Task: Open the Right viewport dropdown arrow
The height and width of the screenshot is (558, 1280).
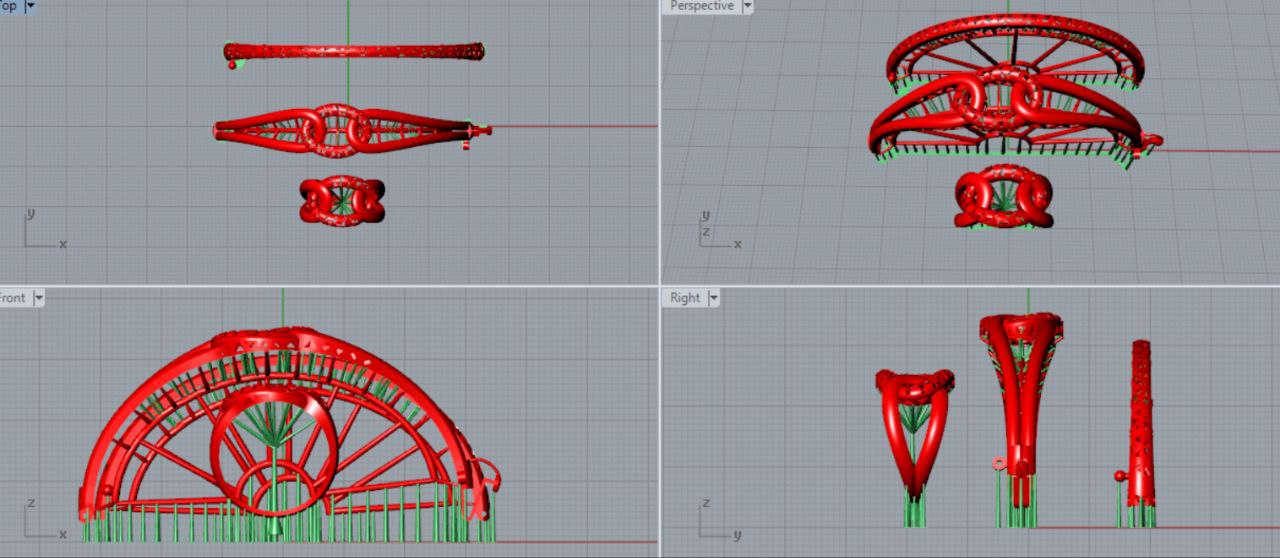Action: coord(714,298)
